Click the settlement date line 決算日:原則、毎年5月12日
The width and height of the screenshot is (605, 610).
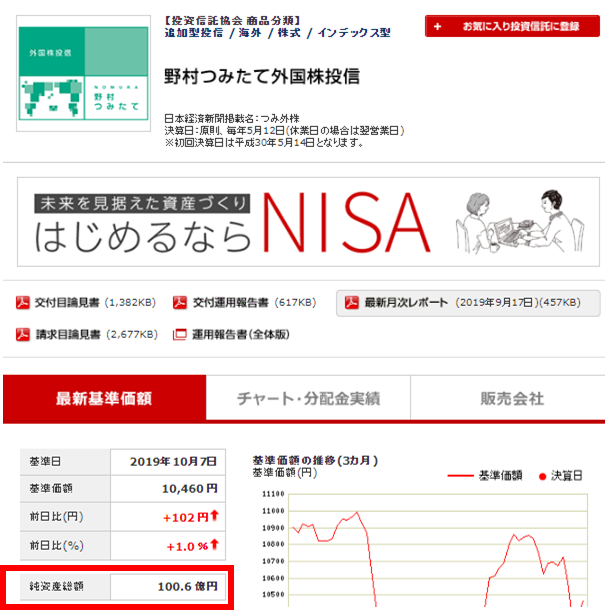(284, 130)
